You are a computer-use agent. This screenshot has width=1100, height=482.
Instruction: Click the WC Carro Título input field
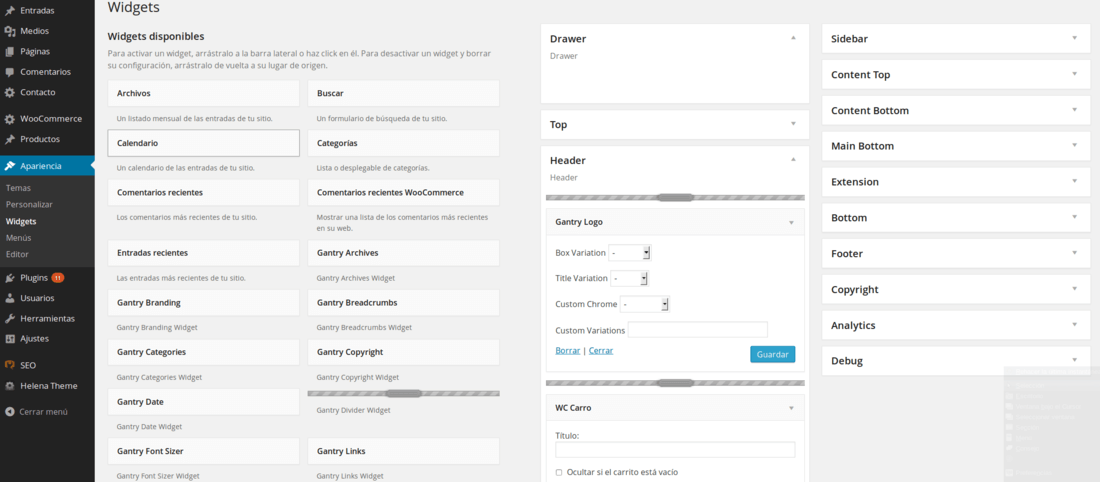(x=675, y=450)
